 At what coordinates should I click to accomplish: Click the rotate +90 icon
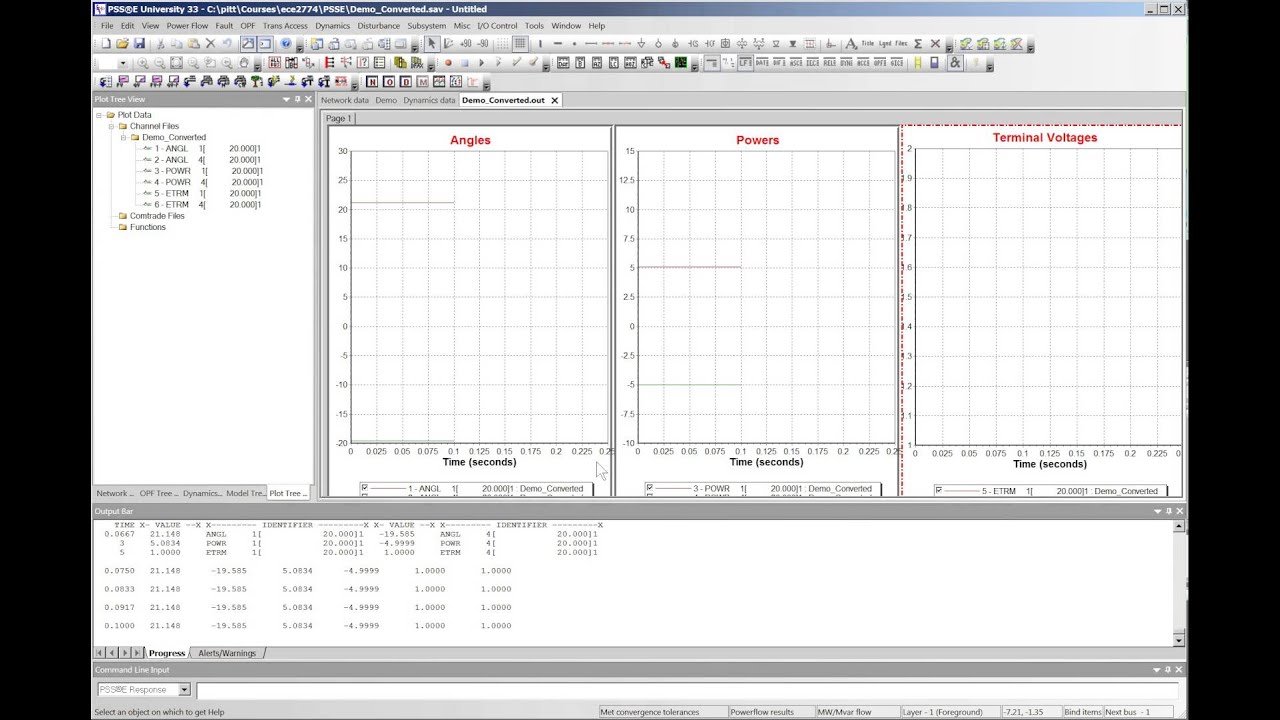pyautogui.click(x=465, y=44)
